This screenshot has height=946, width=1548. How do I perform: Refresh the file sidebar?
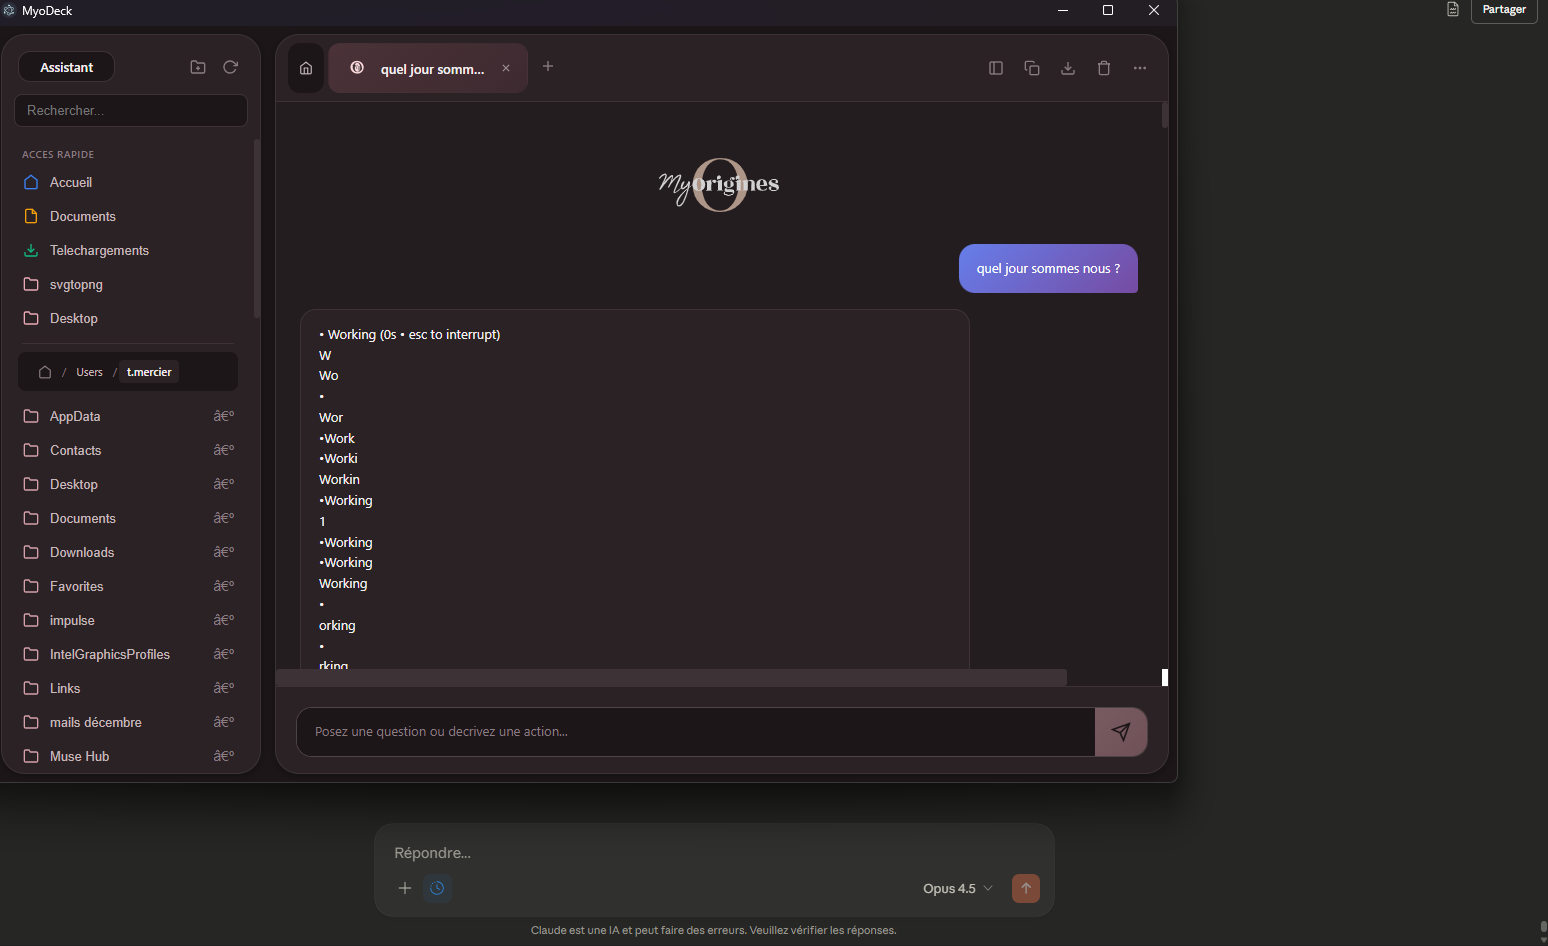coord(230,67)
